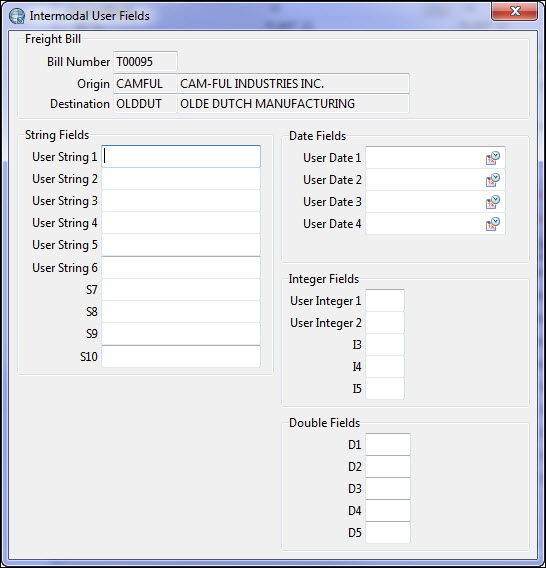Click the D1 double field
The width and height of the screenshot is (546, 568).
coord(388,444)
